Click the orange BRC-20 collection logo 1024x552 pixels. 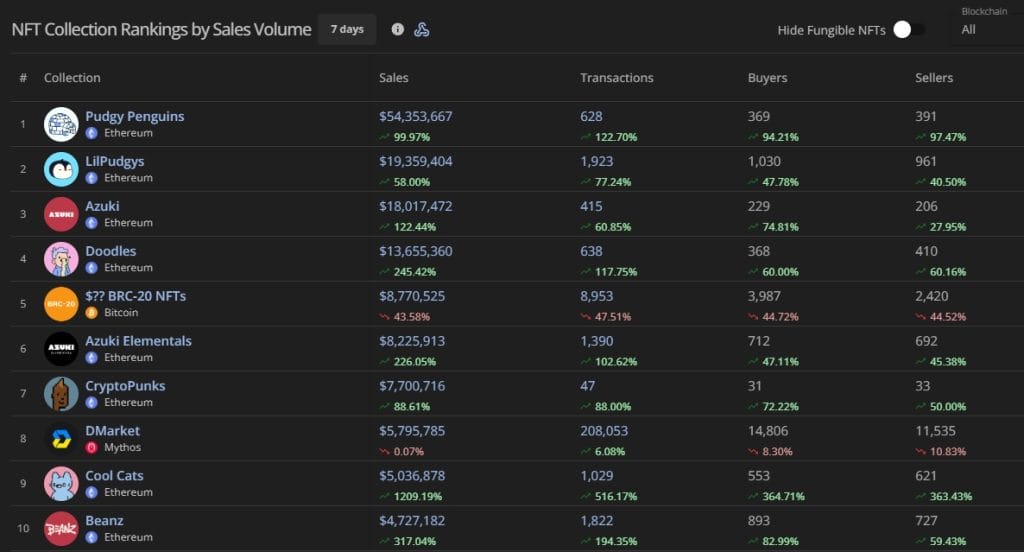pos(61,304)
